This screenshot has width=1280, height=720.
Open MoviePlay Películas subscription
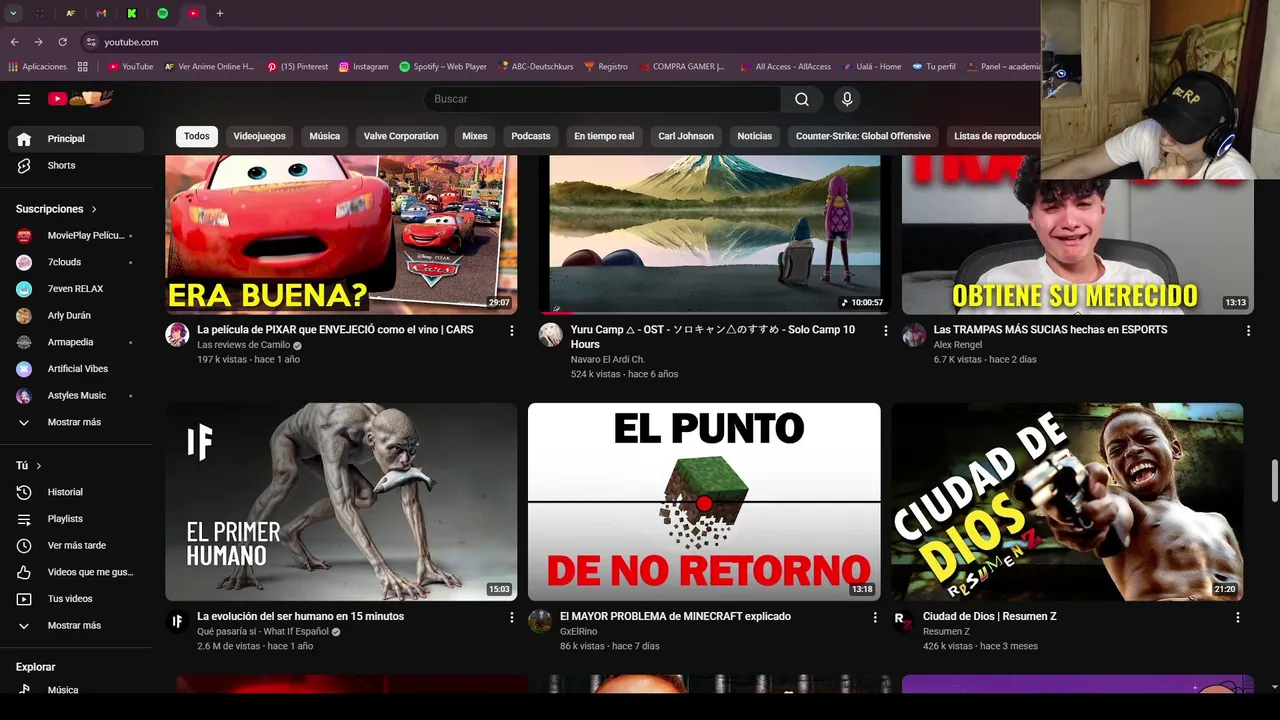pyautogui.click(x=76, y=235)
